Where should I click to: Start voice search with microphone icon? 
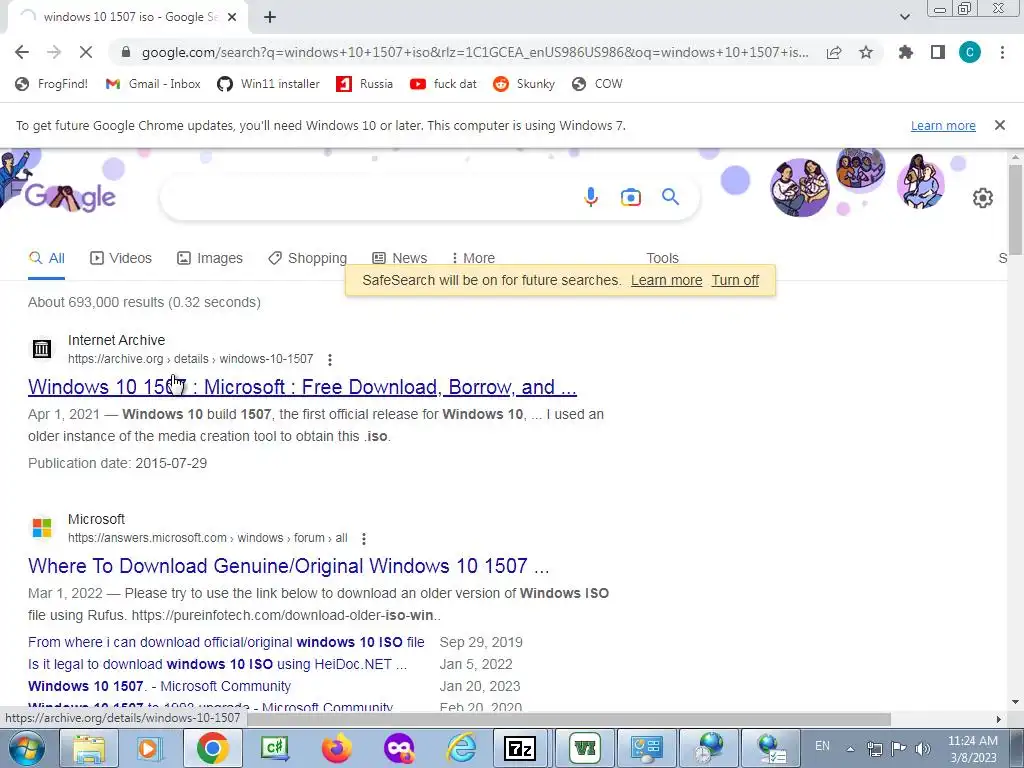590,197
